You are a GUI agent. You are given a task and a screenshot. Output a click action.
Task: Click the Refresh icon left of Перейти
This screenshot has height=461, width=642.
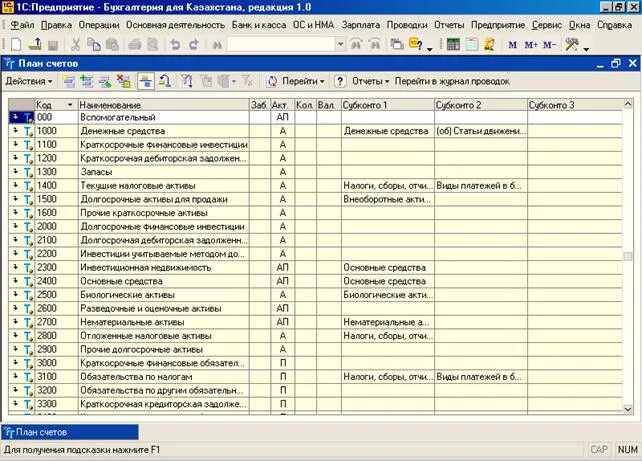coord(272,81)
